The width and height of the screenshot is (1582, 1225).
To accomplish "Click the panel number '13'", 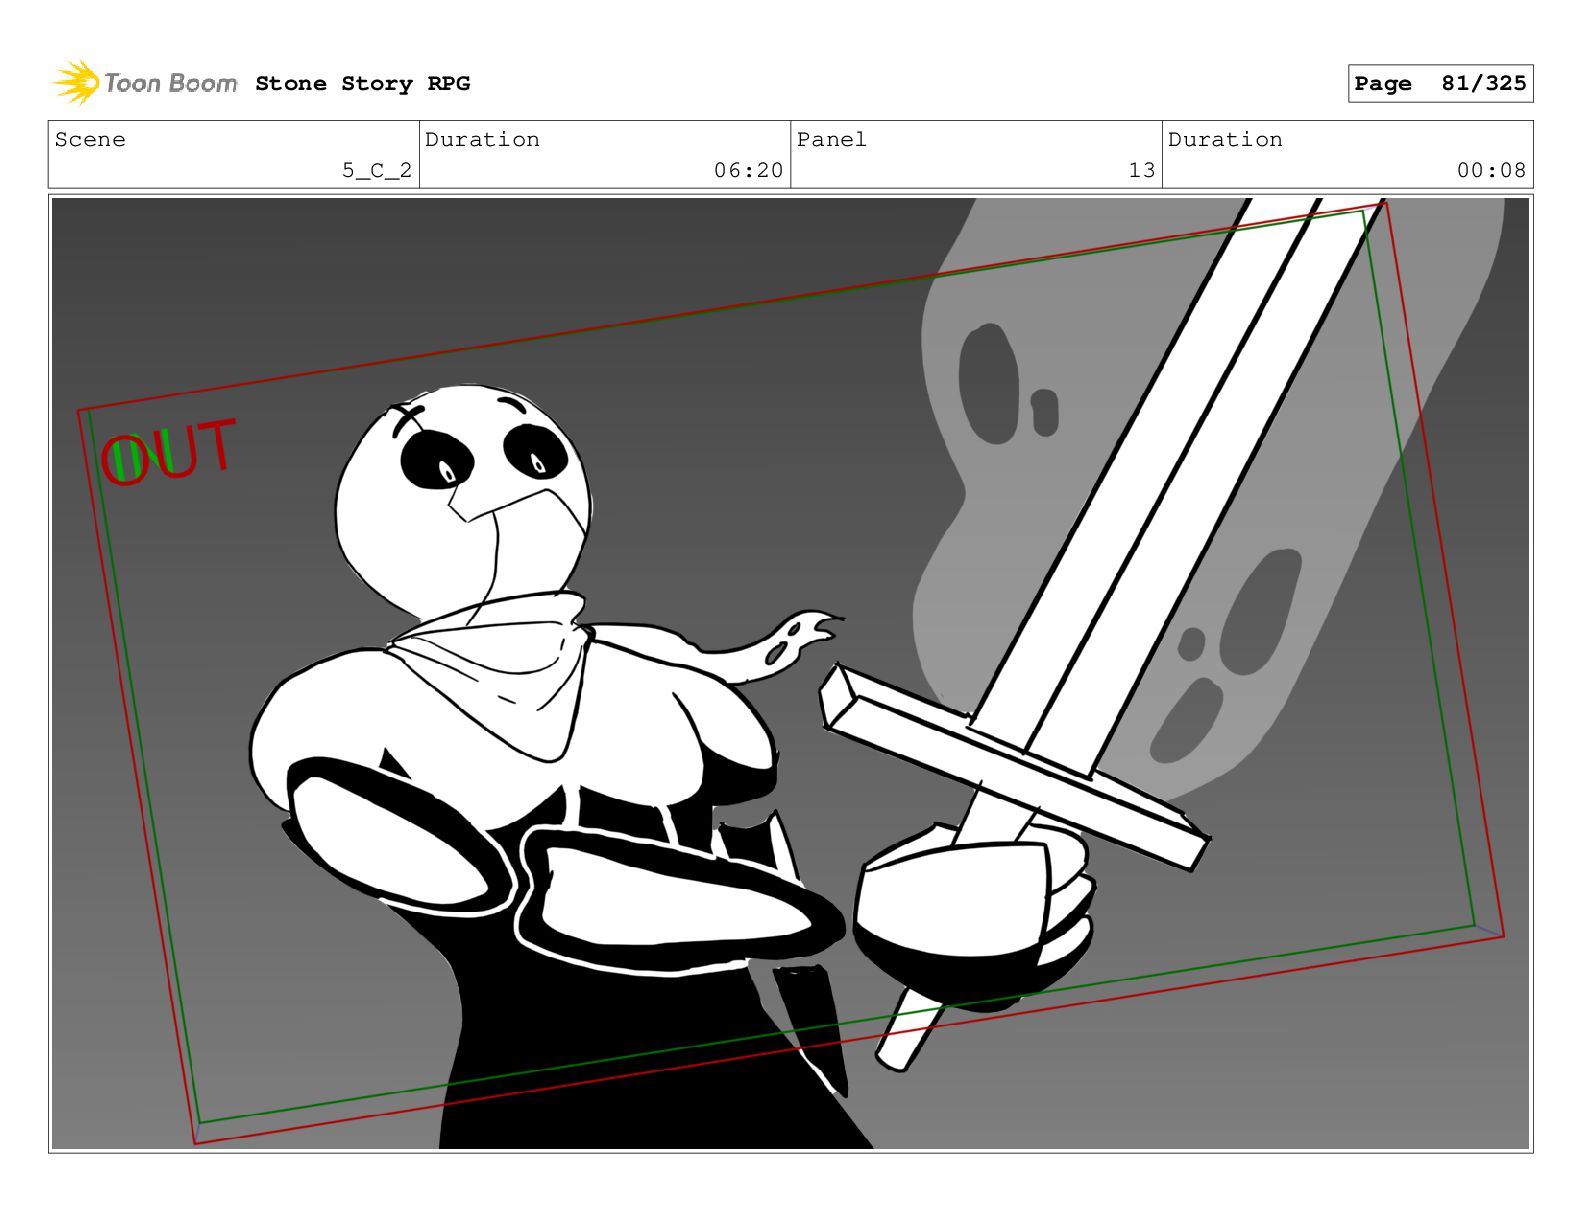I will tap(1142, 171).
